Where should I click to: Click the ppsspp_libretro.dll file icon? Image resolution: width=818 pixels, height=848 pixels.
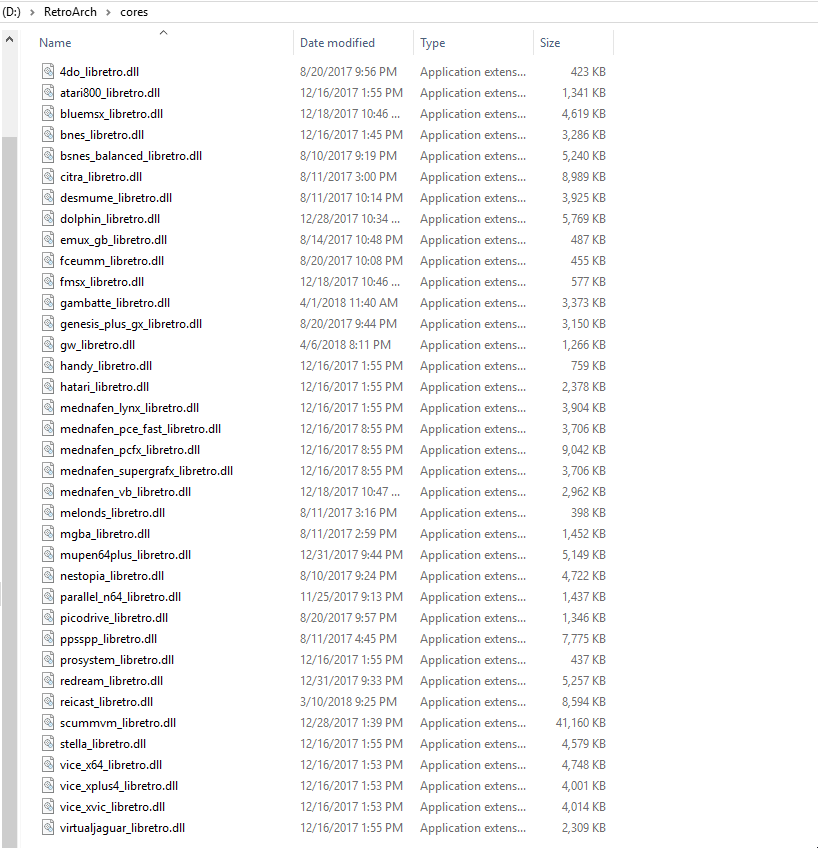click(48, 639)
